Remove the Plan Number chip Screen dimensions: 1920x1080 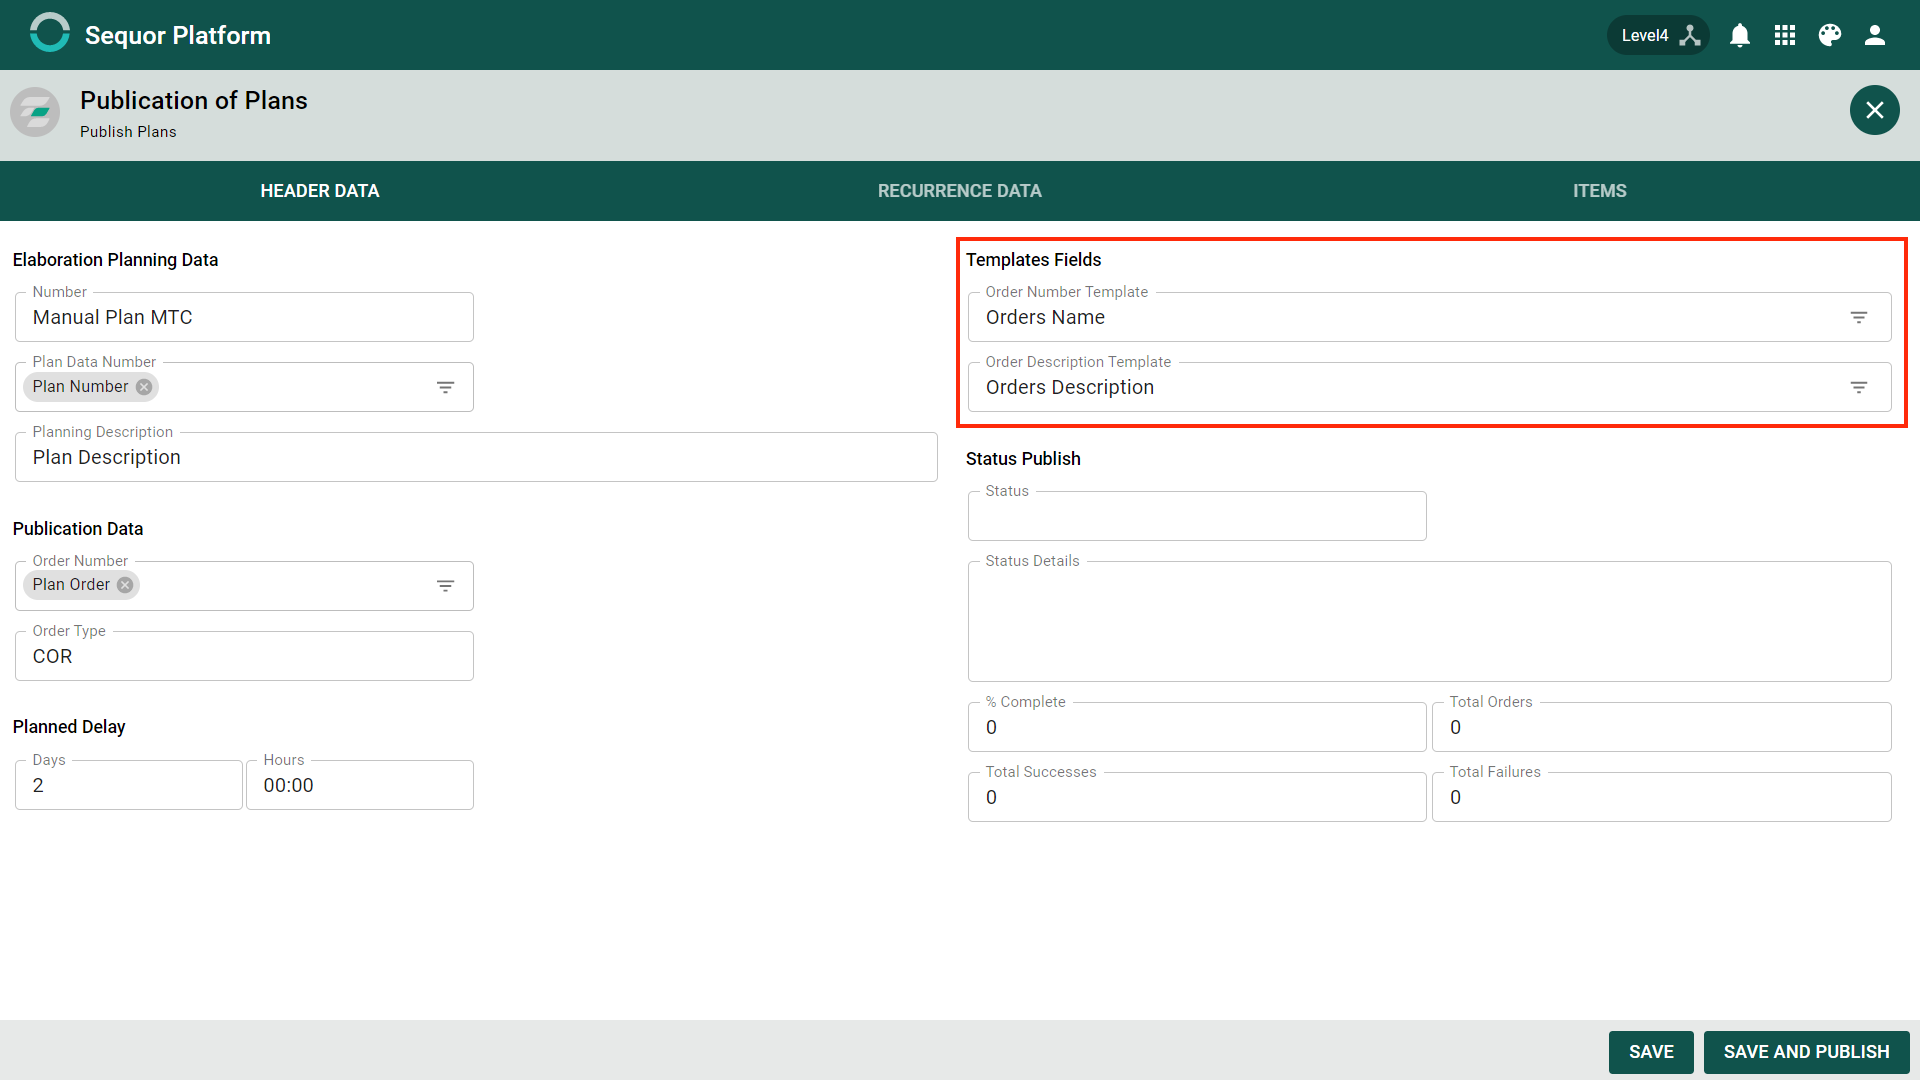144,387
